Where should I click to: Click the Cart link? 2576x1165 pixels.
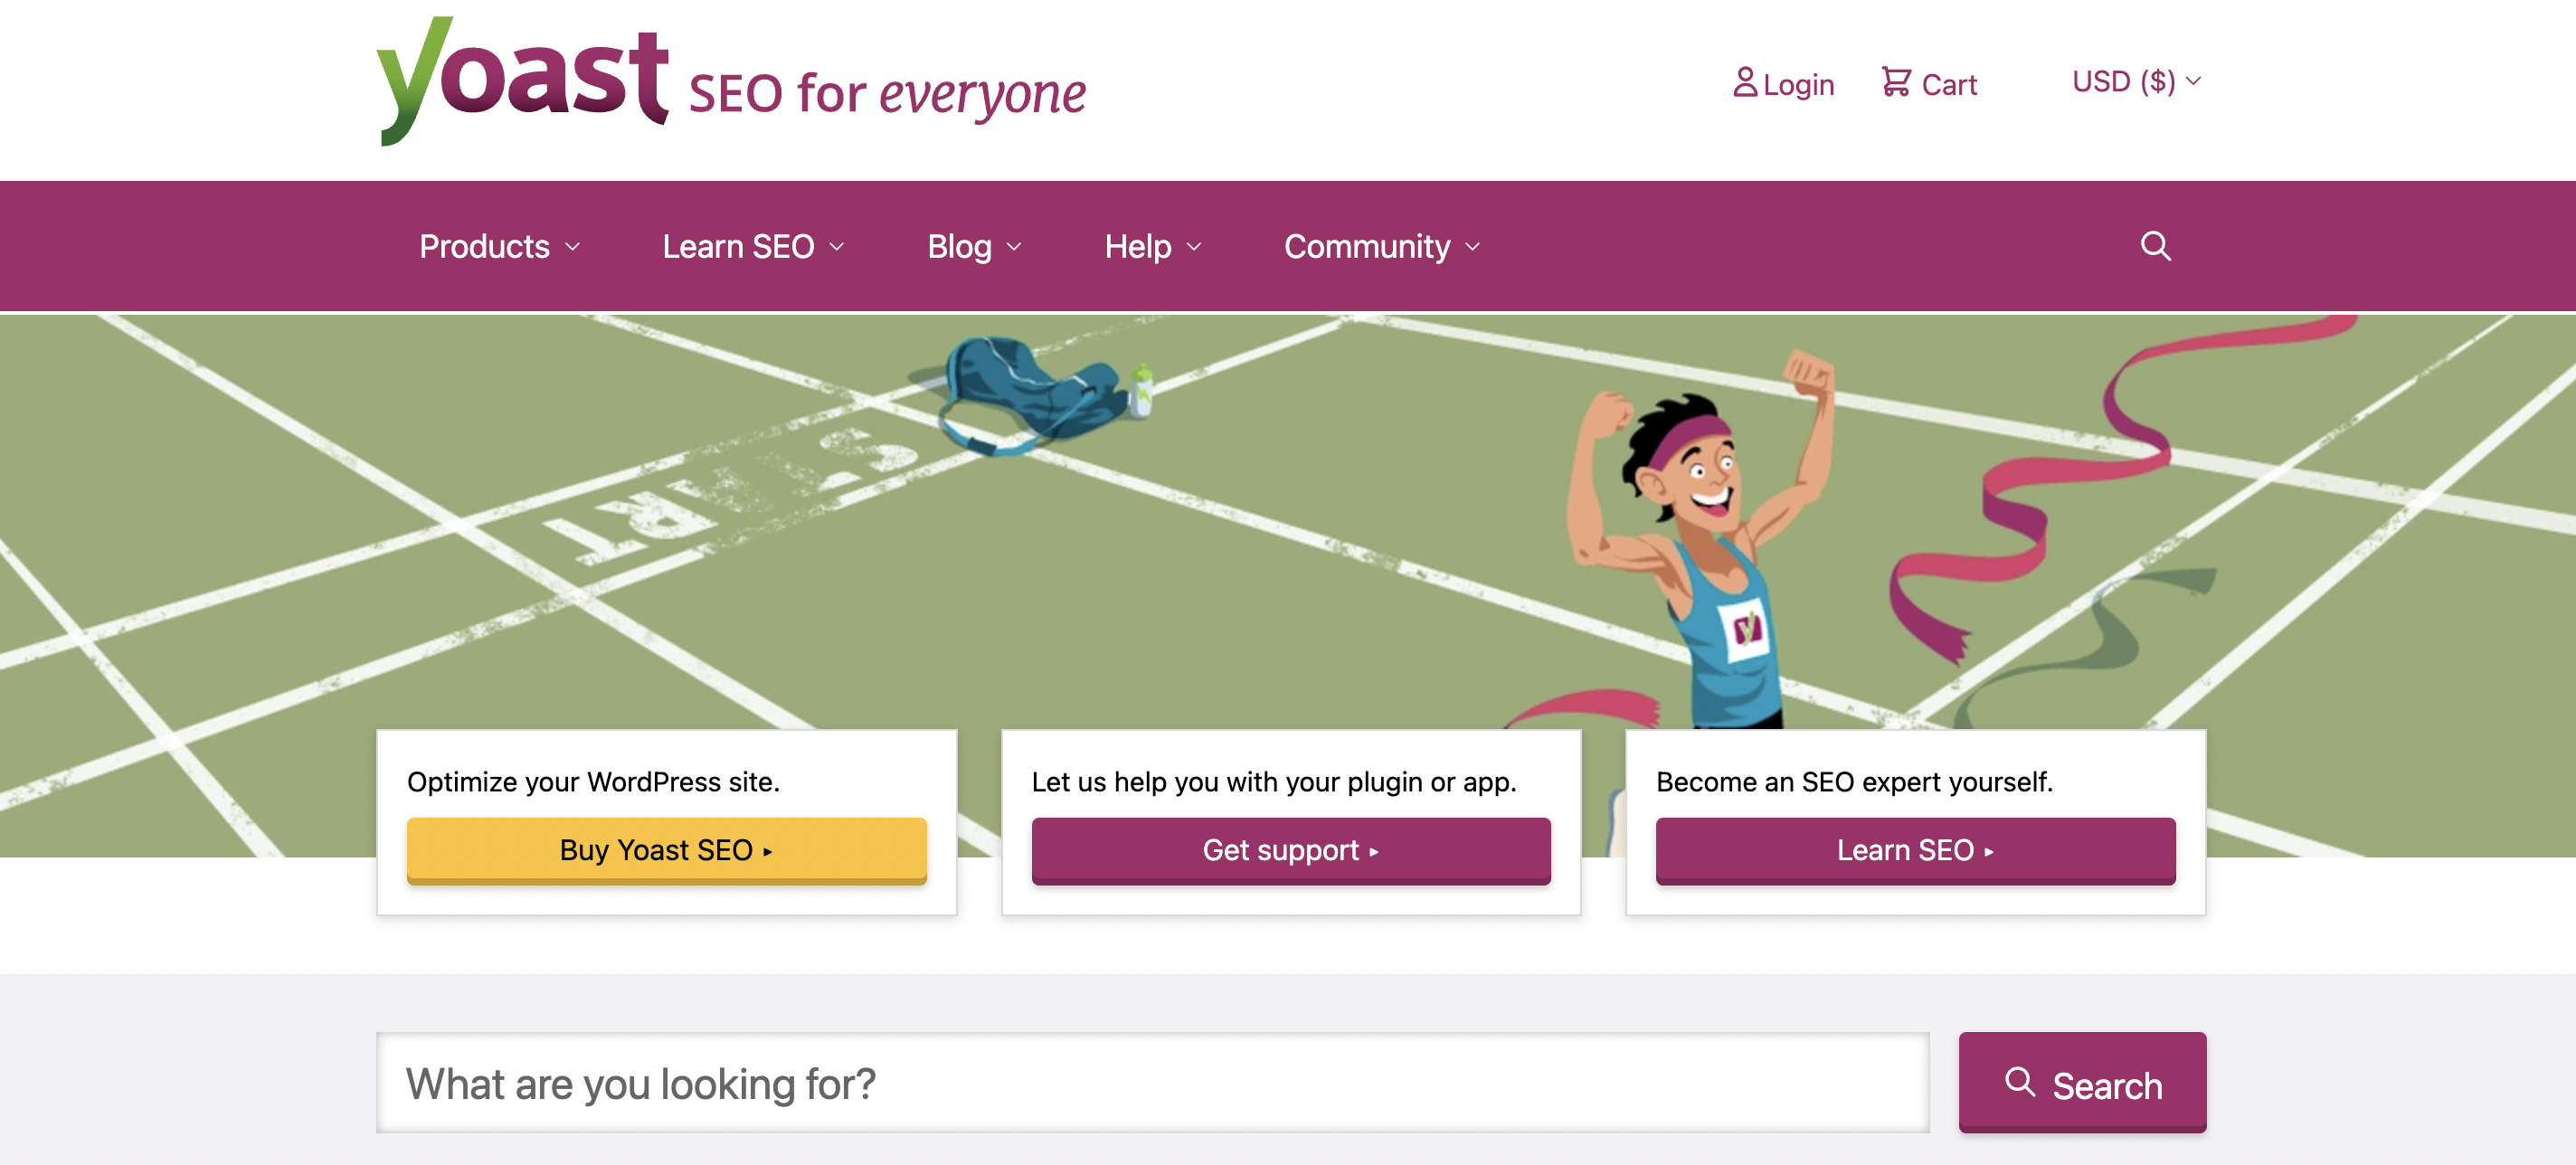1929,84
